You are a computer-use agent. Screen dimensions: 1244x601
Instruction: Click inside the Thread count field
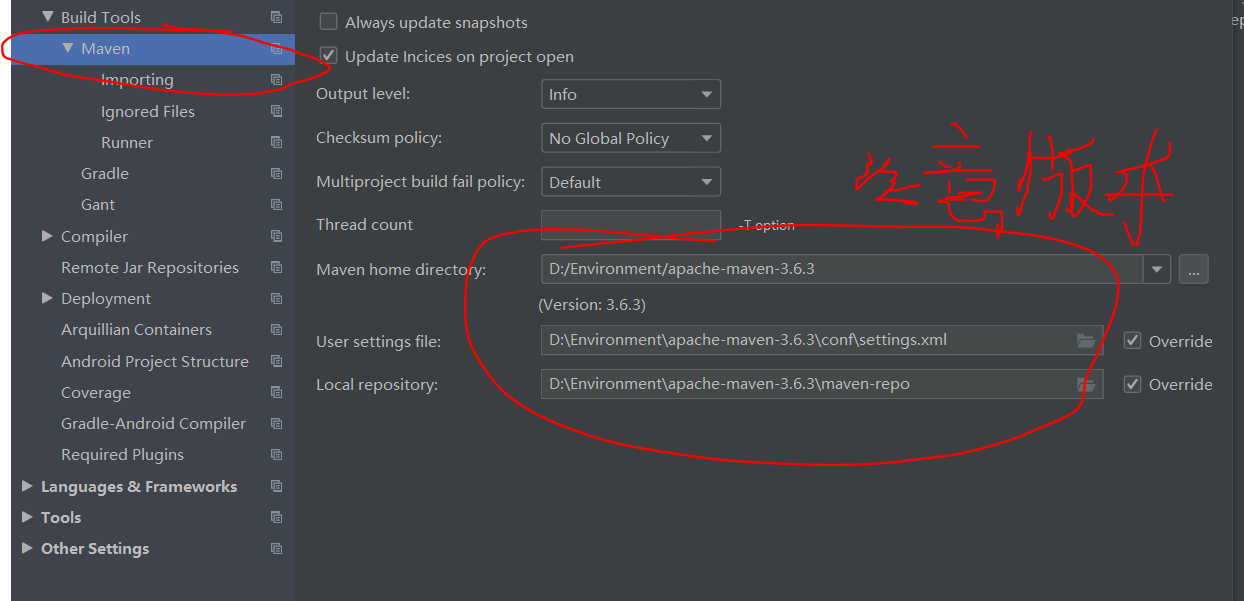point(630,225)
